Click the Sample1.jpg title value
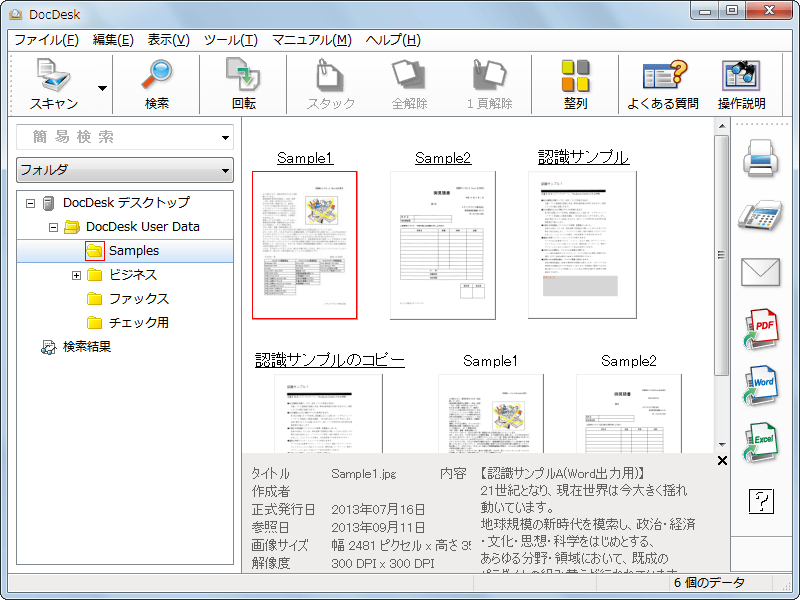 click(364, 474)
